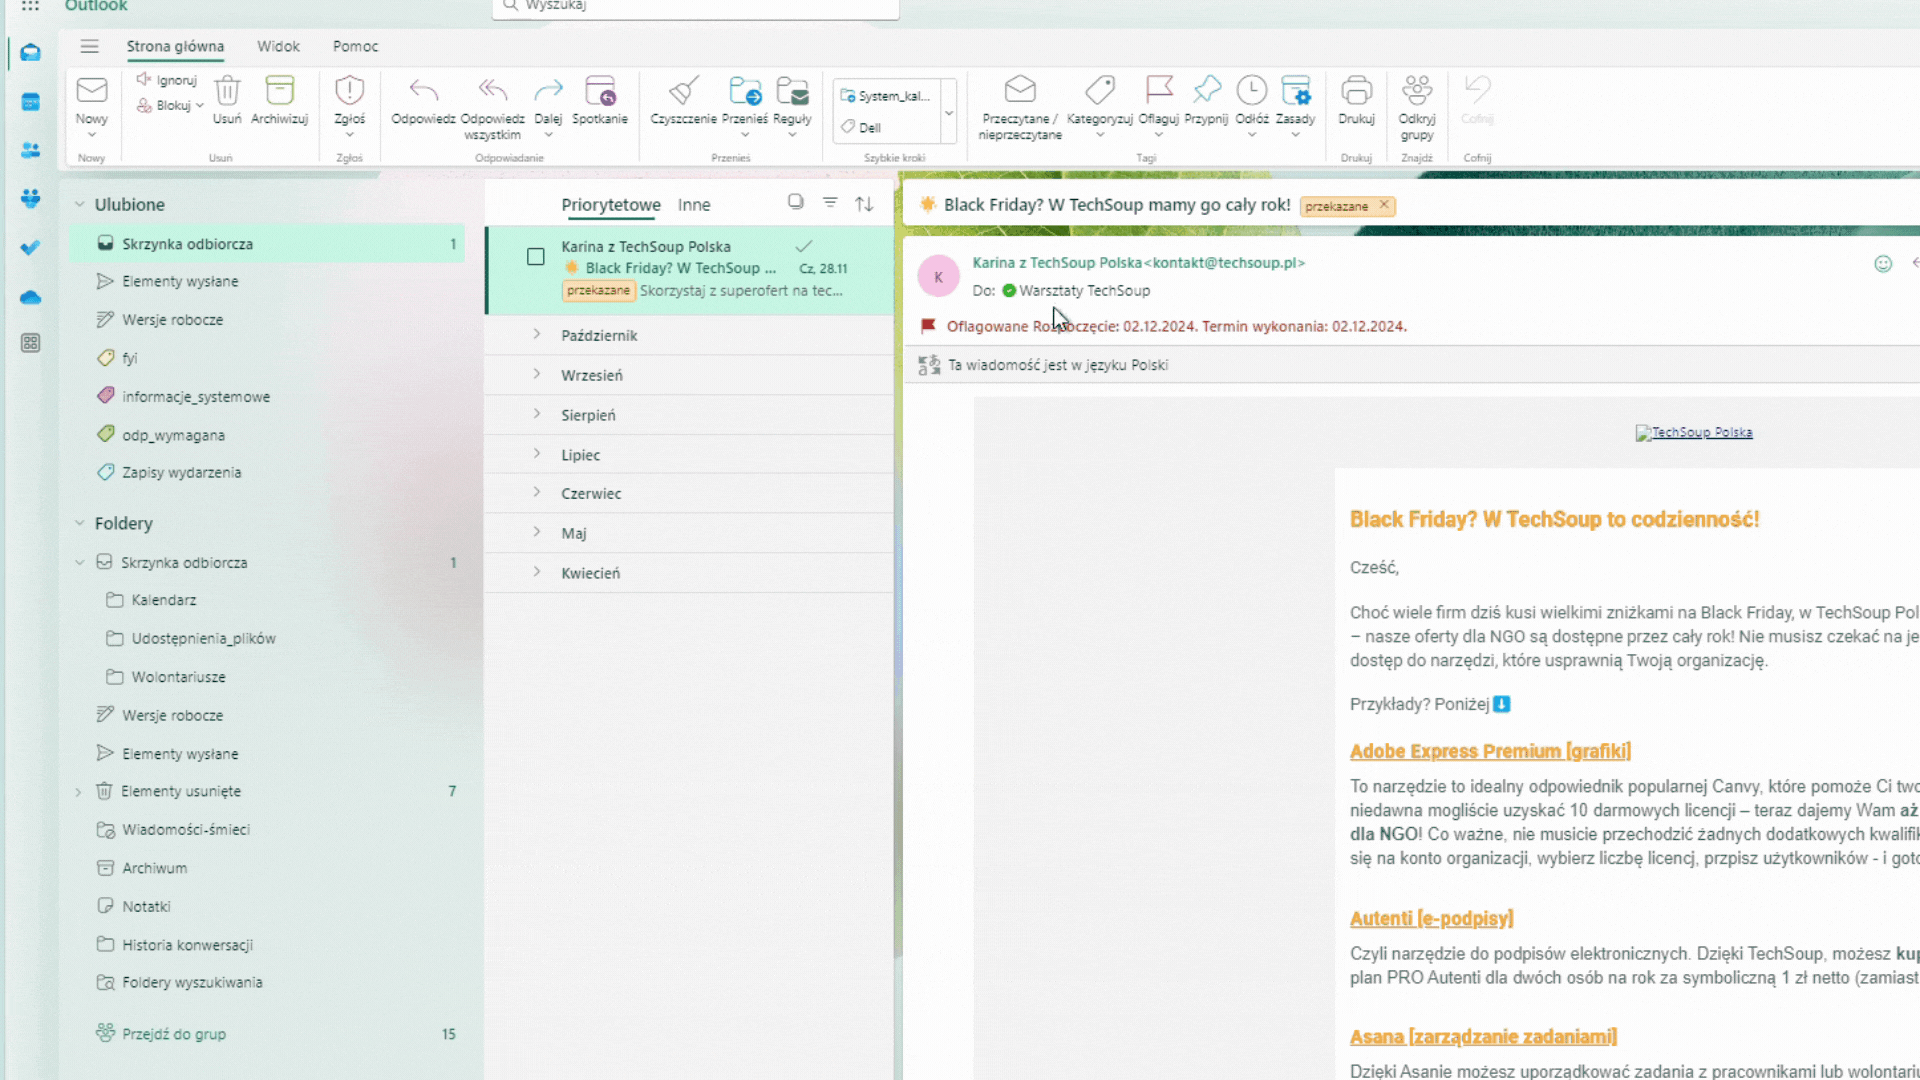
Task: Open the Kategoryzuj tag icon
Action: tap(1099, 91)
